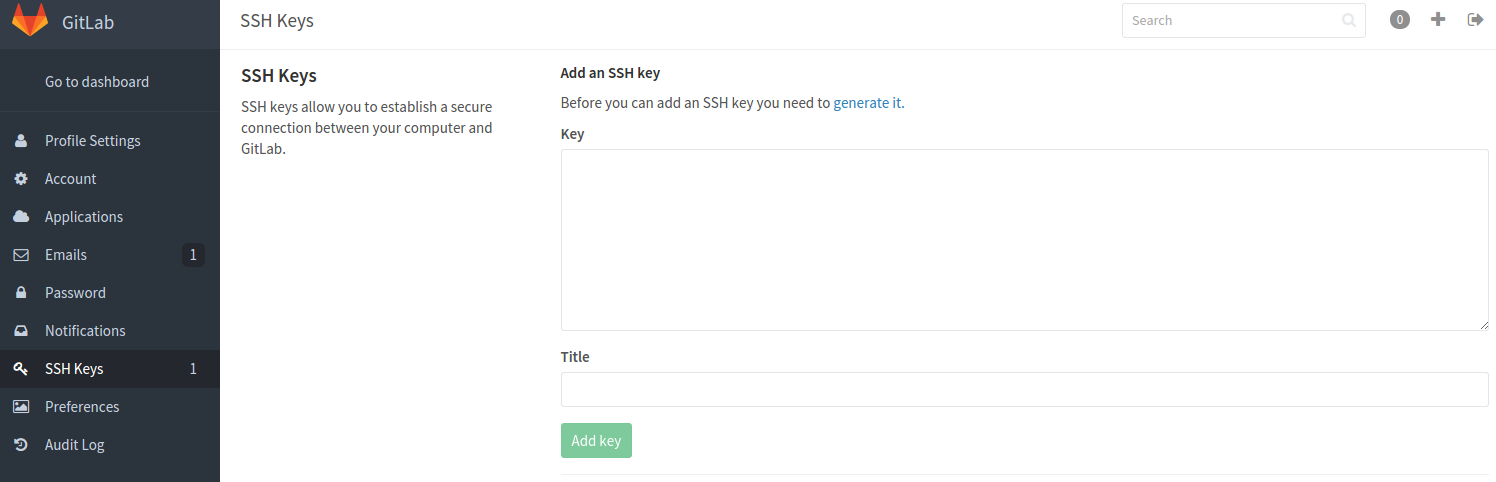1496x482 pixels.
Task: Click the SSH Keys key icon
Action: [20, 369]
